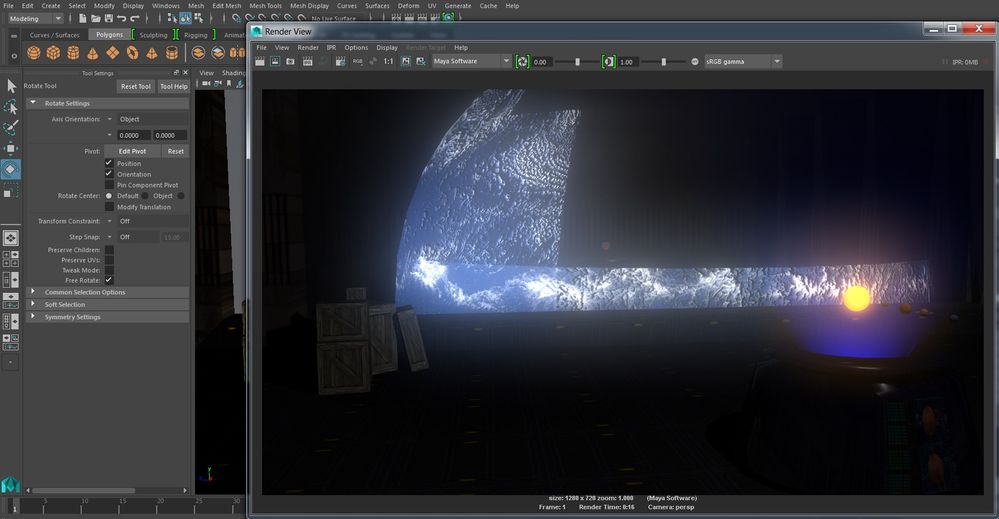This screenshot has height=519, width=999.
Task: Click the four-pane layout icon
Action: [x=11, y=259]
